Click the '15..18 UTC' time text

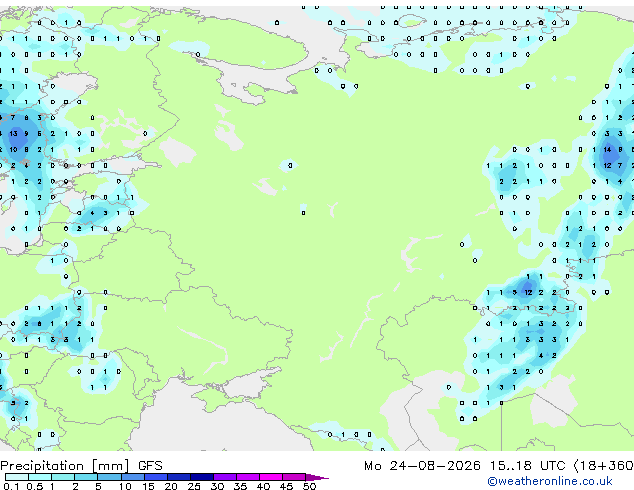tap(527, 466)
